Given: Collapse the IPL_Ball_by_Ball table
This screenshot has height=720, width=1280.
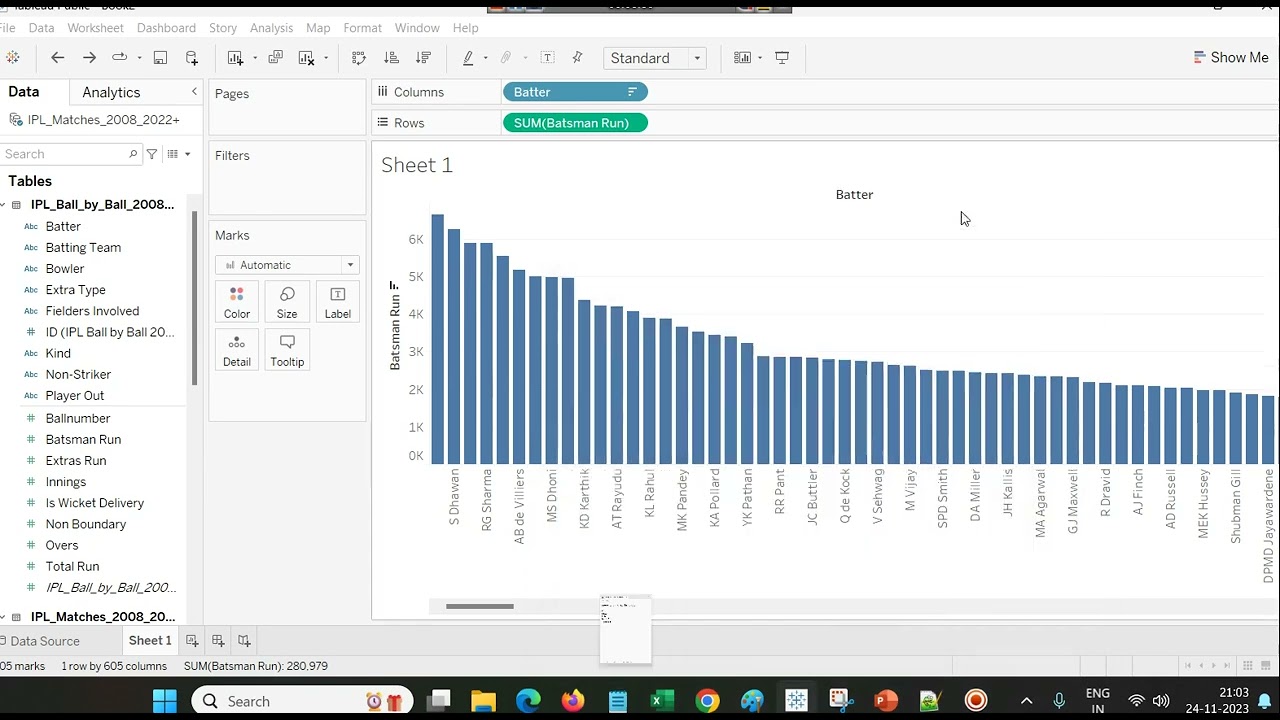Looking at the screenshot, I should point(4,205).
